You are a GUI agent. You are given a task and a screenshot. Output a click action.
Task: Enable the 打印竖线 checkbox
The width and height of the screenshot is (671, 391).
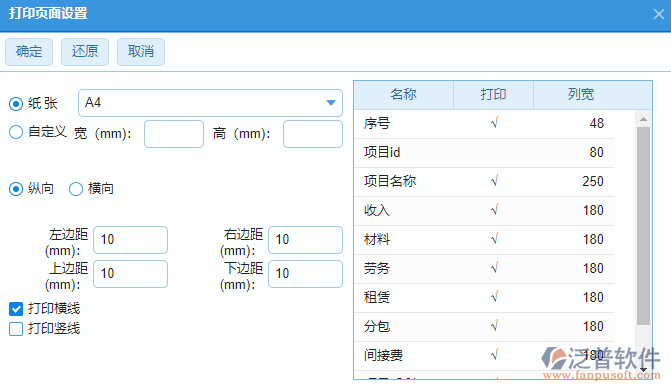(16, 329)
